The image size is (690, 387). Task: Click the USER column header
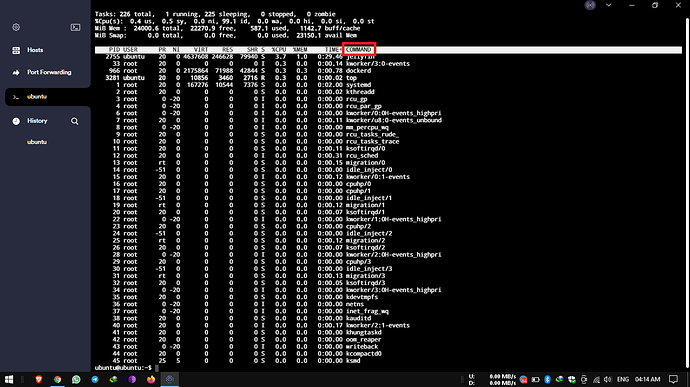point(130,50)
